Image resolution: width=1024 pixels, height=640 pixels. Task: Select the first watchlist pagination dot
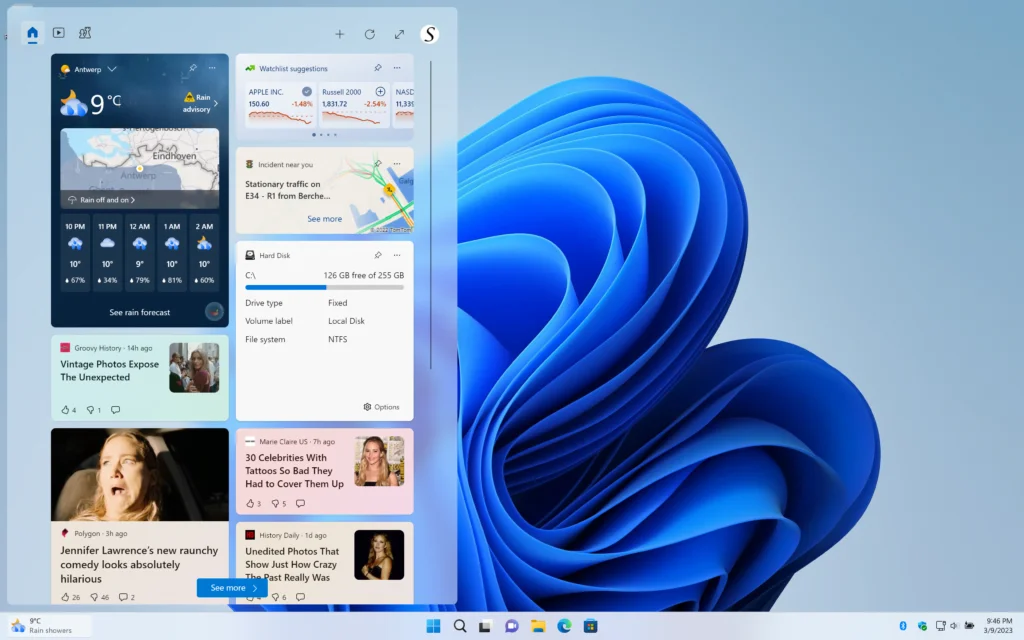click(x=314, y=135)
